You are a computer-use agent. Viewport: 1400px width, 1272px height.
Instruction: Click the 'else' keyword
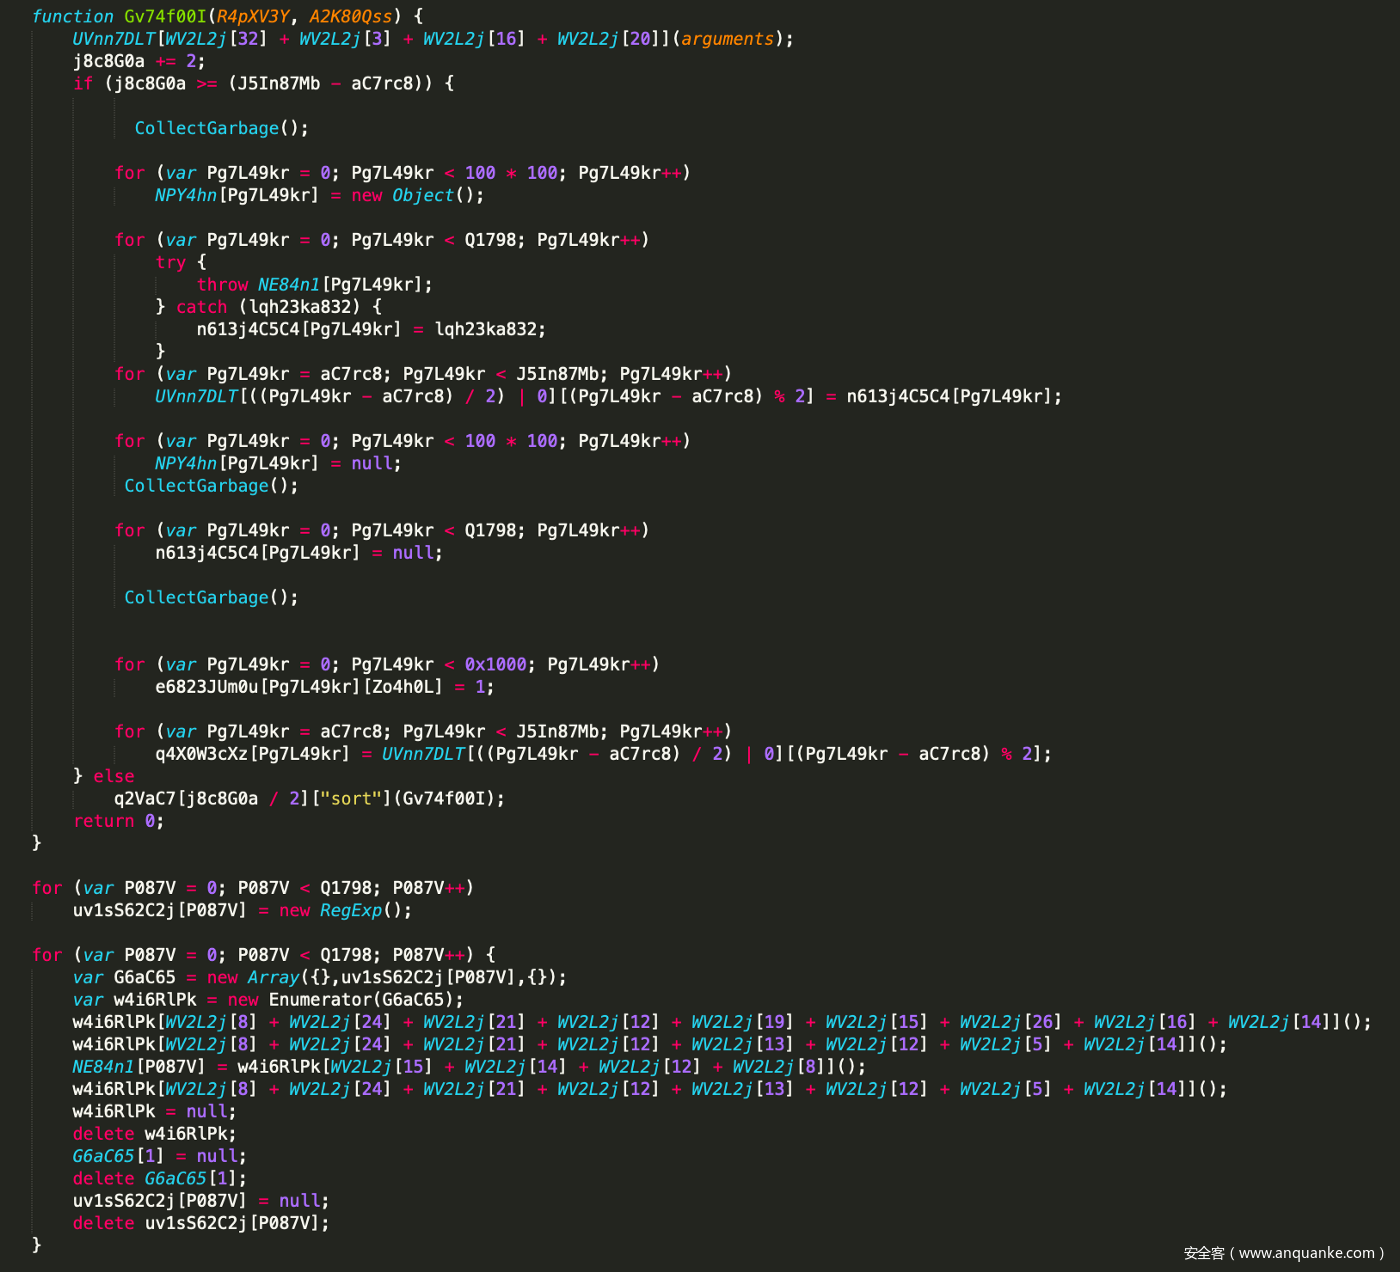(x=113, y=776)
